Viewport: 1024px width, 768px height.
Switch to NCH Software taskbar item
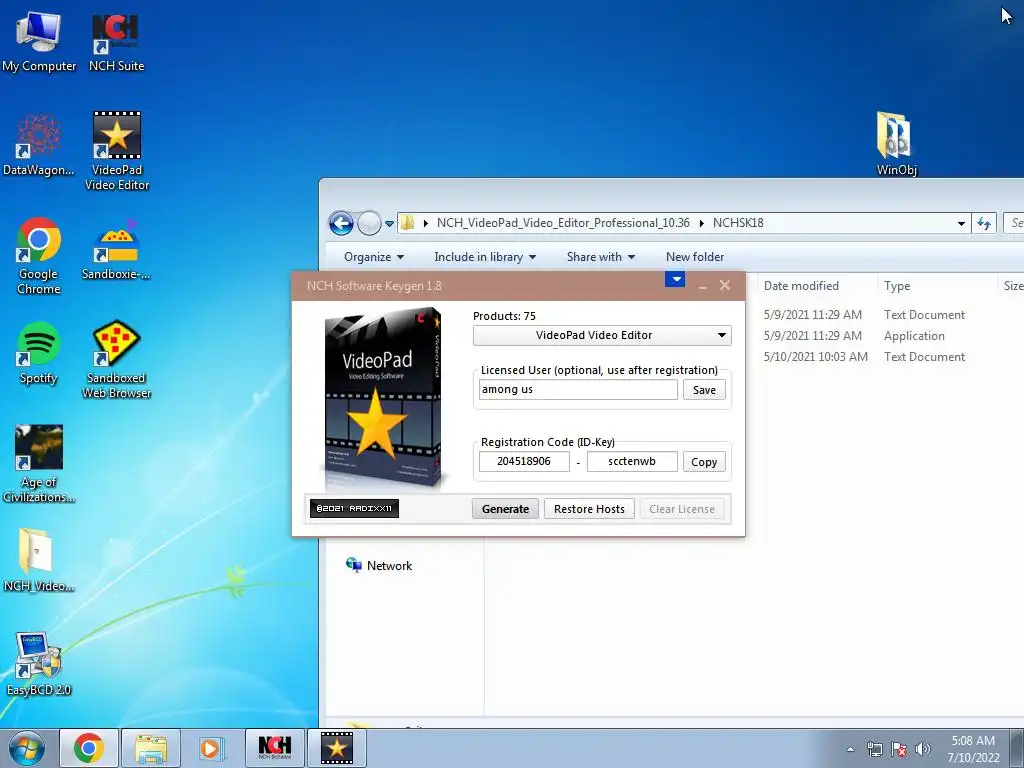click(x=274, y=748)
